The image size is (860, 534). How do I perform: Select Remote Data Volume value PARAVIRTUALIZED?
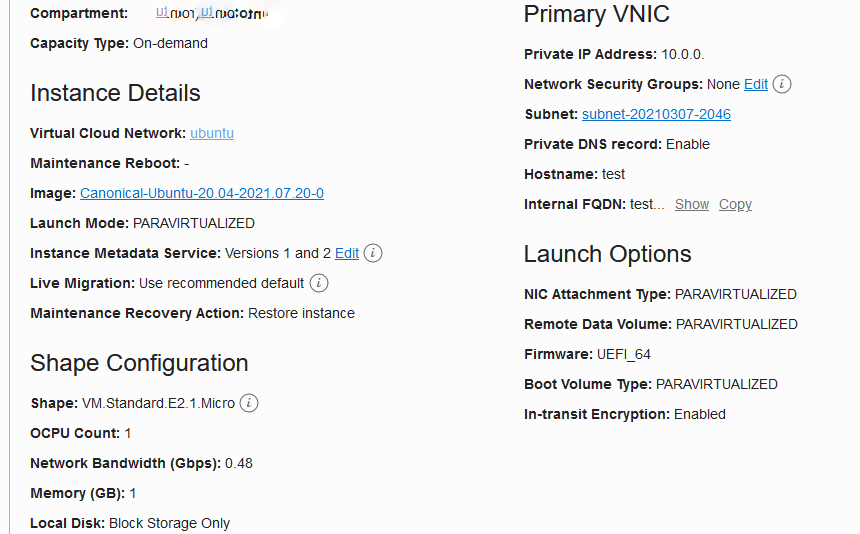point(737,325)
